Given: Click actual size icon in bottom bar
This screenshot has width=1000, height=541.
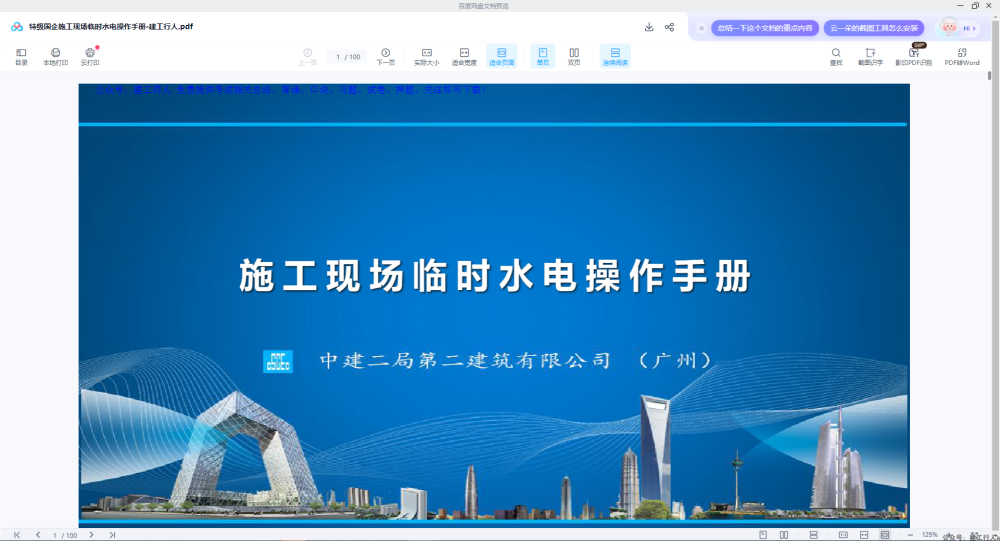Looking at the screenshot, I should [843, 535].
